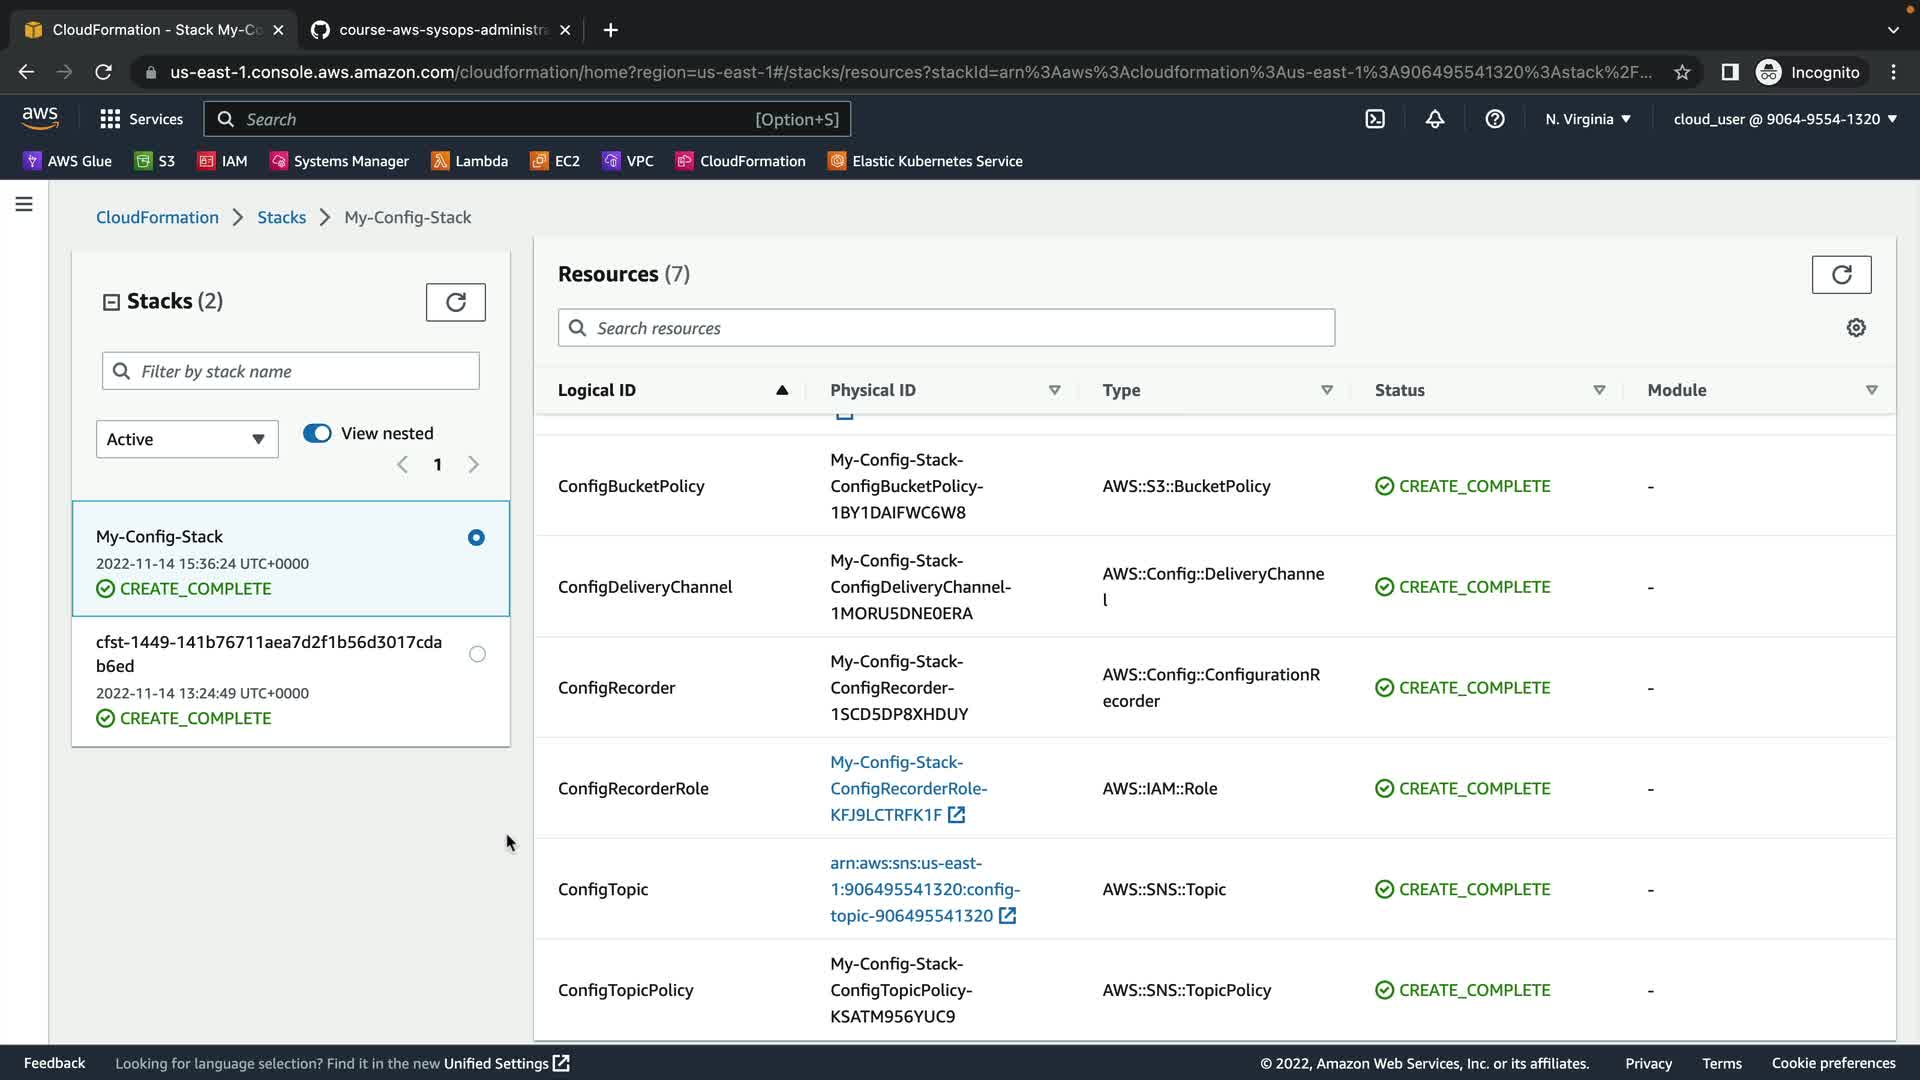Open the Services grid menu
1920x1080 pixels.
click(x=141, y=119)
